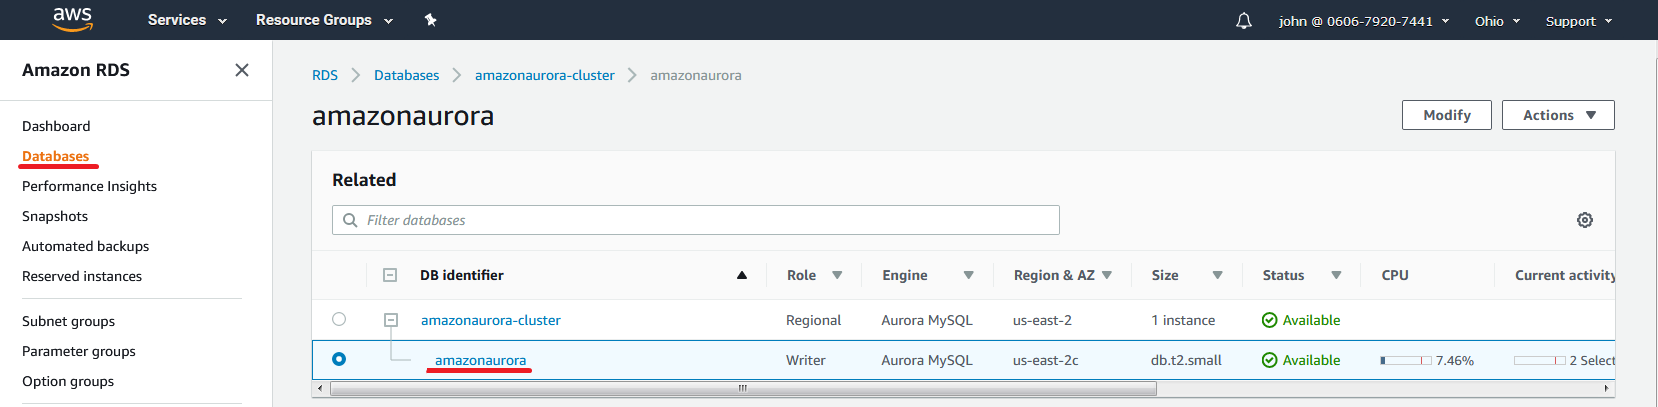Click the AWS logo home icon
Viewport: 1658px width, 407px height.
[73, 19]
